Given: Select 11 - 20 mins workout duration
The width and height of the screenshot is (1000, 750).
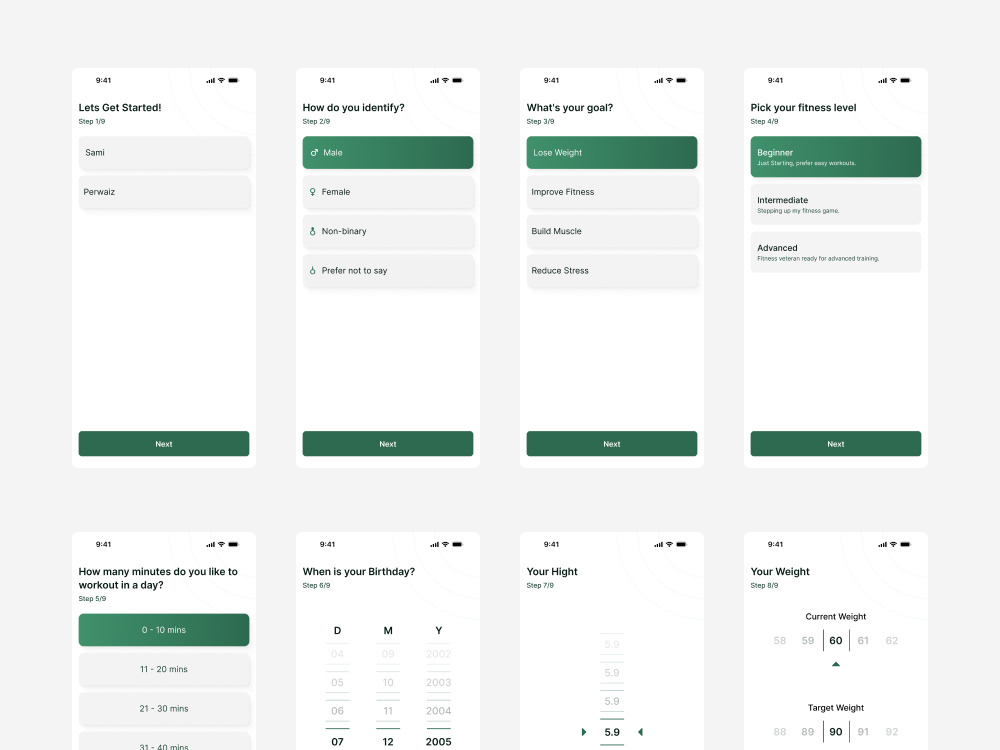Looking at the screenshot, I should 164,669.
